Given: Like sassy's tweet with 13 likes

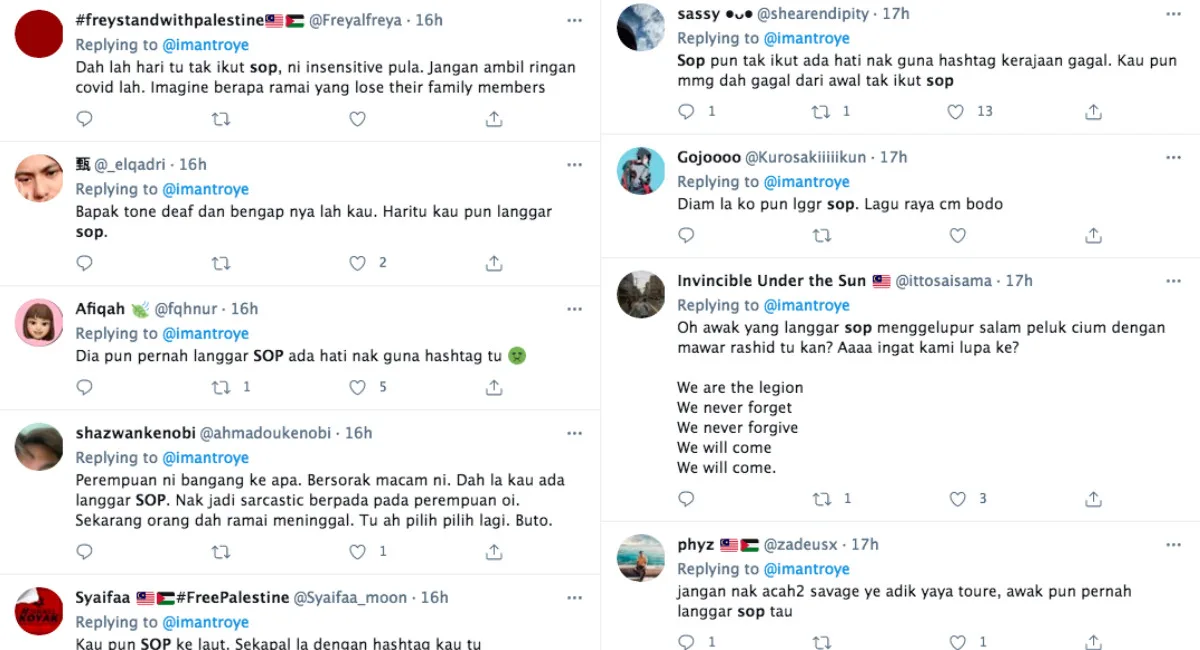Looking at the screenshot, I should [x=957, y=111].
